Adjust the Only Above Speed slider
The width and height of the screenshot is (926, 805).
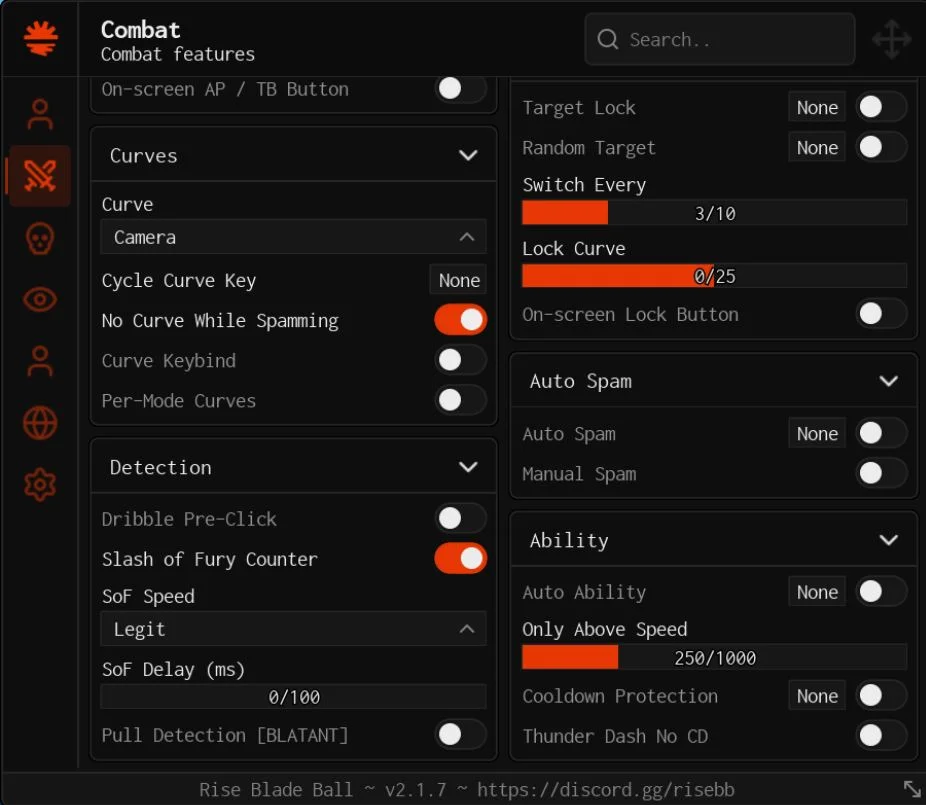click(715, 657)
